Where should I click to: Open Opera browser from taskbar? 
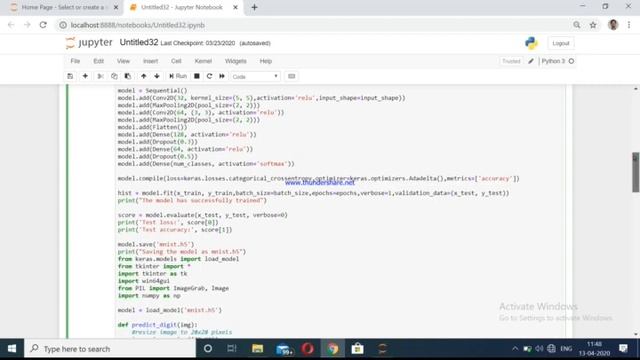(308, 349)
